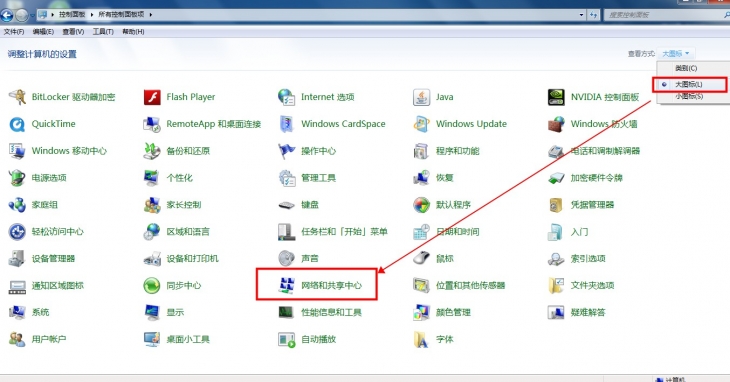Expand arrow after 所有控制面板项 breadcrumb
Screen dimensions: 730x382
click(x=151, y=15)
